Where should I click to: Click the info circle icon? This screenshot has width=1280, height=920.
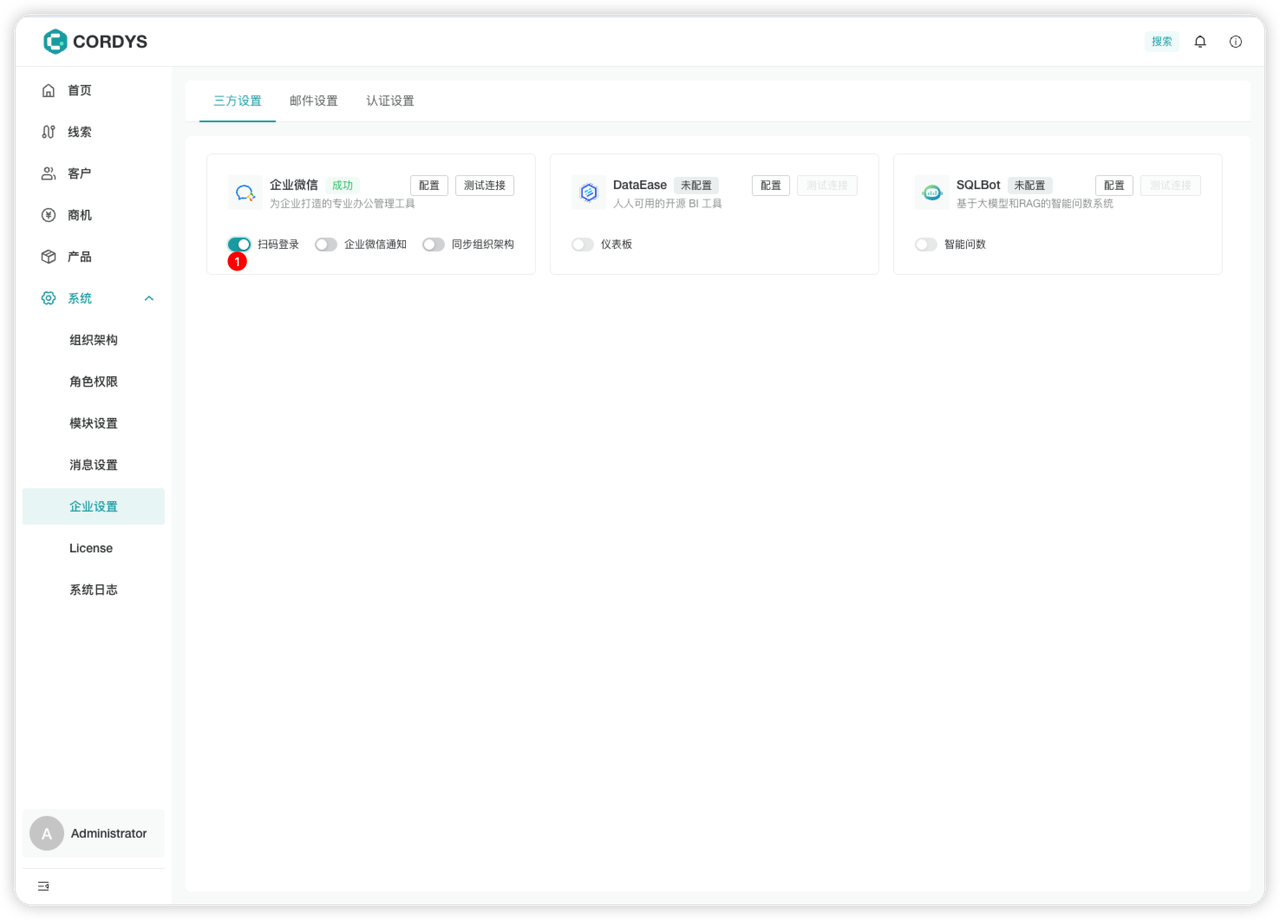1236,41
